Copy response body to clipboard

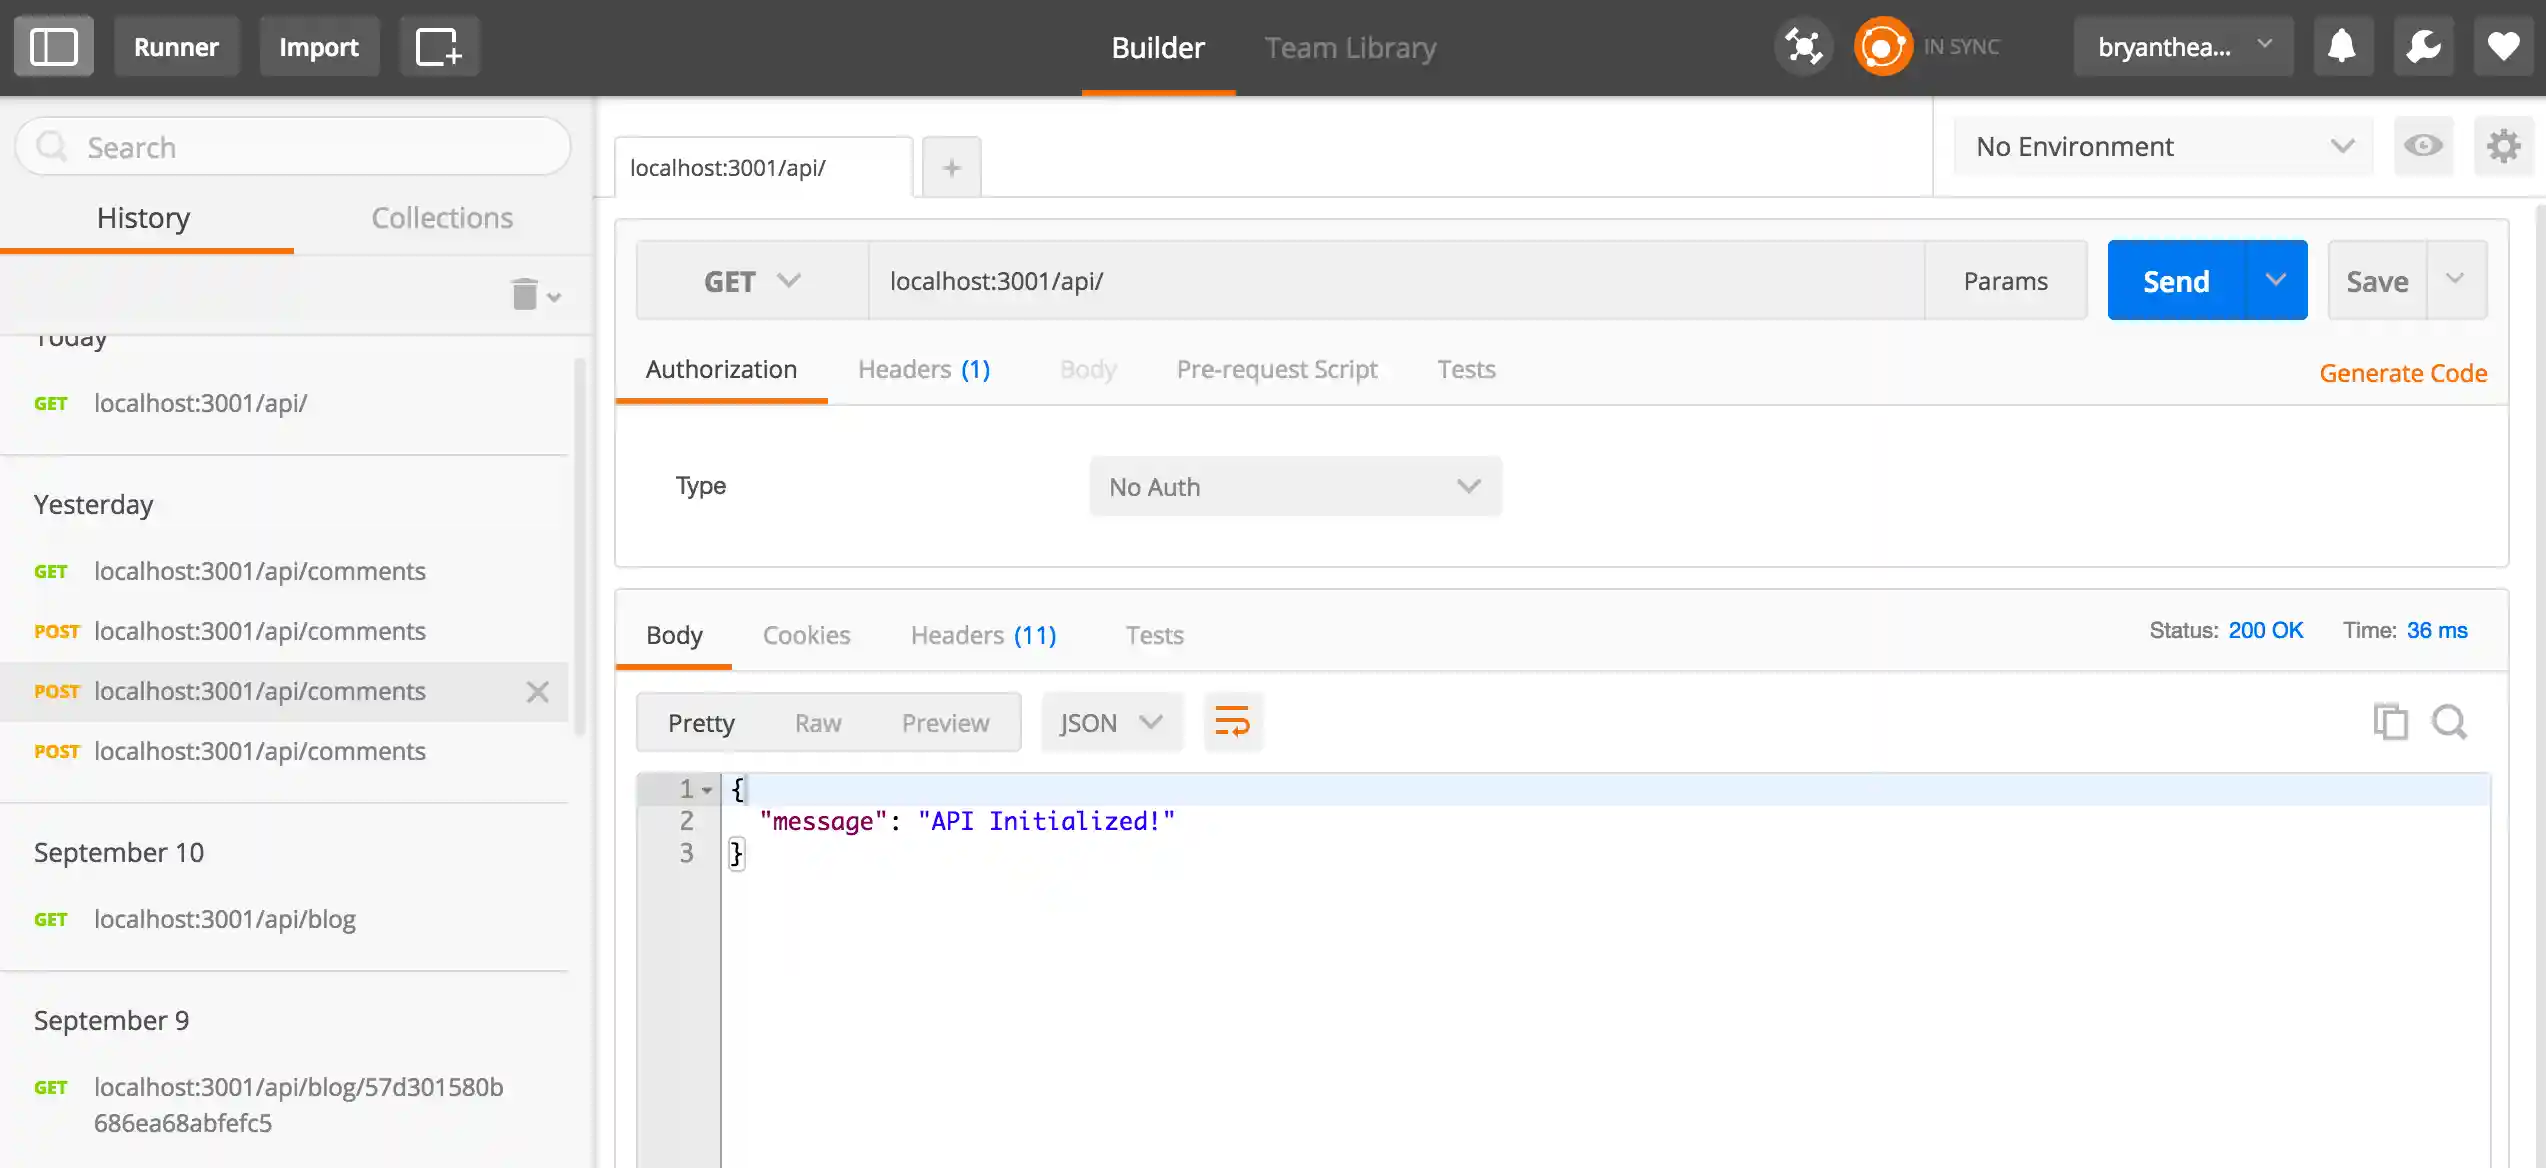[2390, 722]
